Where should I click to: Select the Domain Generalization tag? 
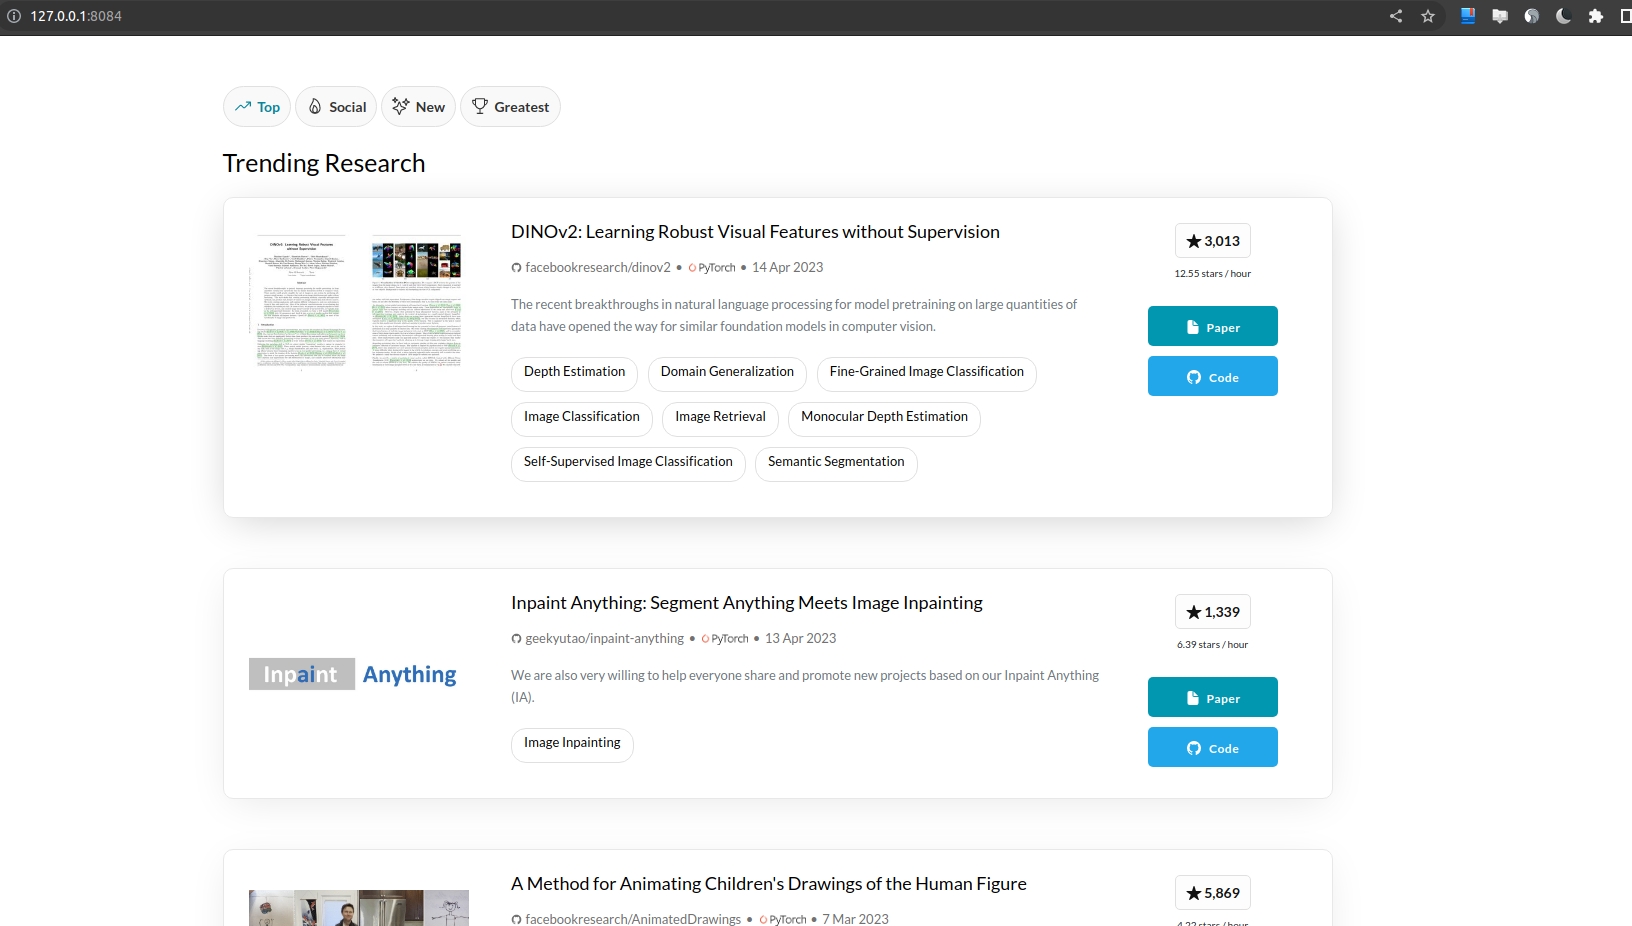(x=727, y=372)
